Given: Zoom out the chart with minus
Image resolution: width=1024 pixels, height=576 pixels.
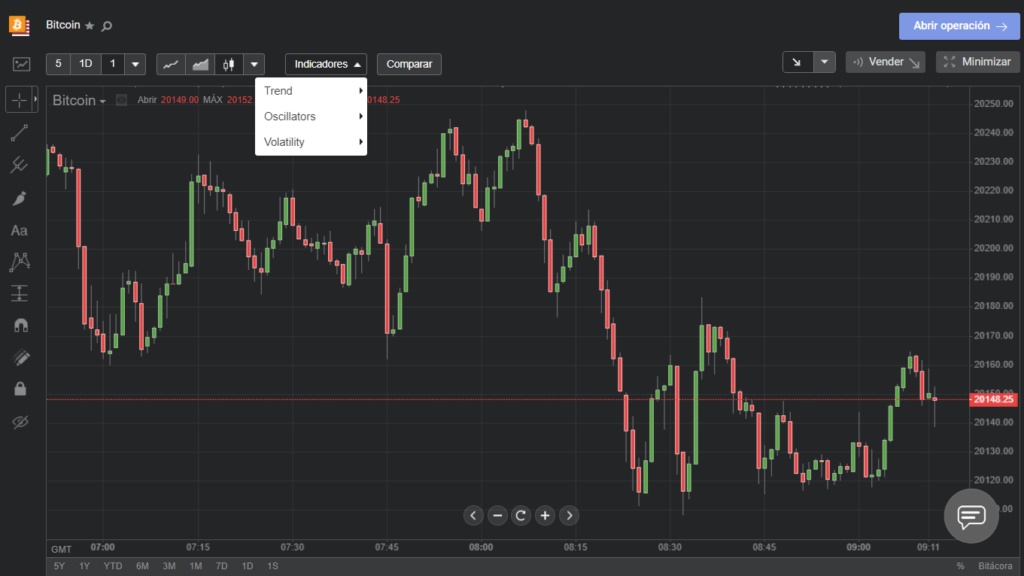Looking at the screenshot, I should click(498, 515).
